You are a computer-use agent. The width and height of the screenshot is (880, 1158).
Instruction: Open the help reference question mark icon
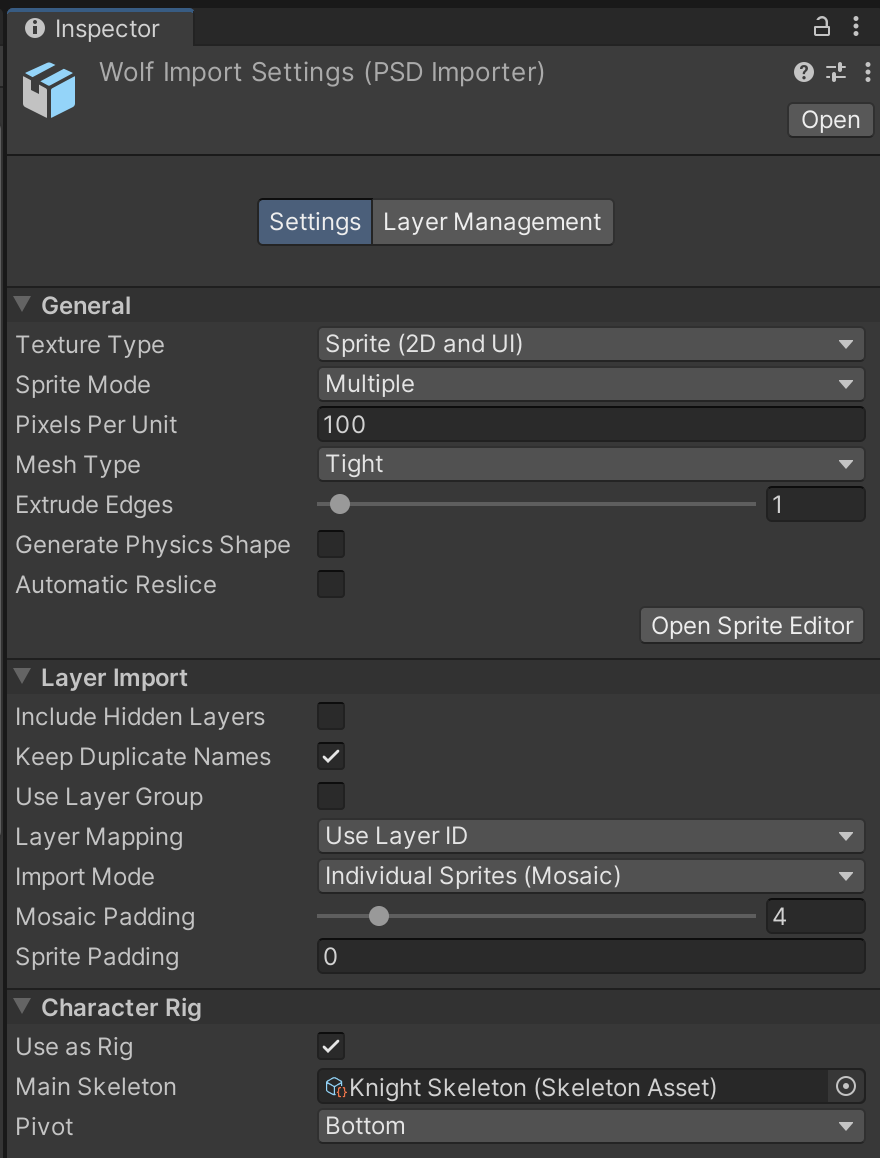click(803, 72)
